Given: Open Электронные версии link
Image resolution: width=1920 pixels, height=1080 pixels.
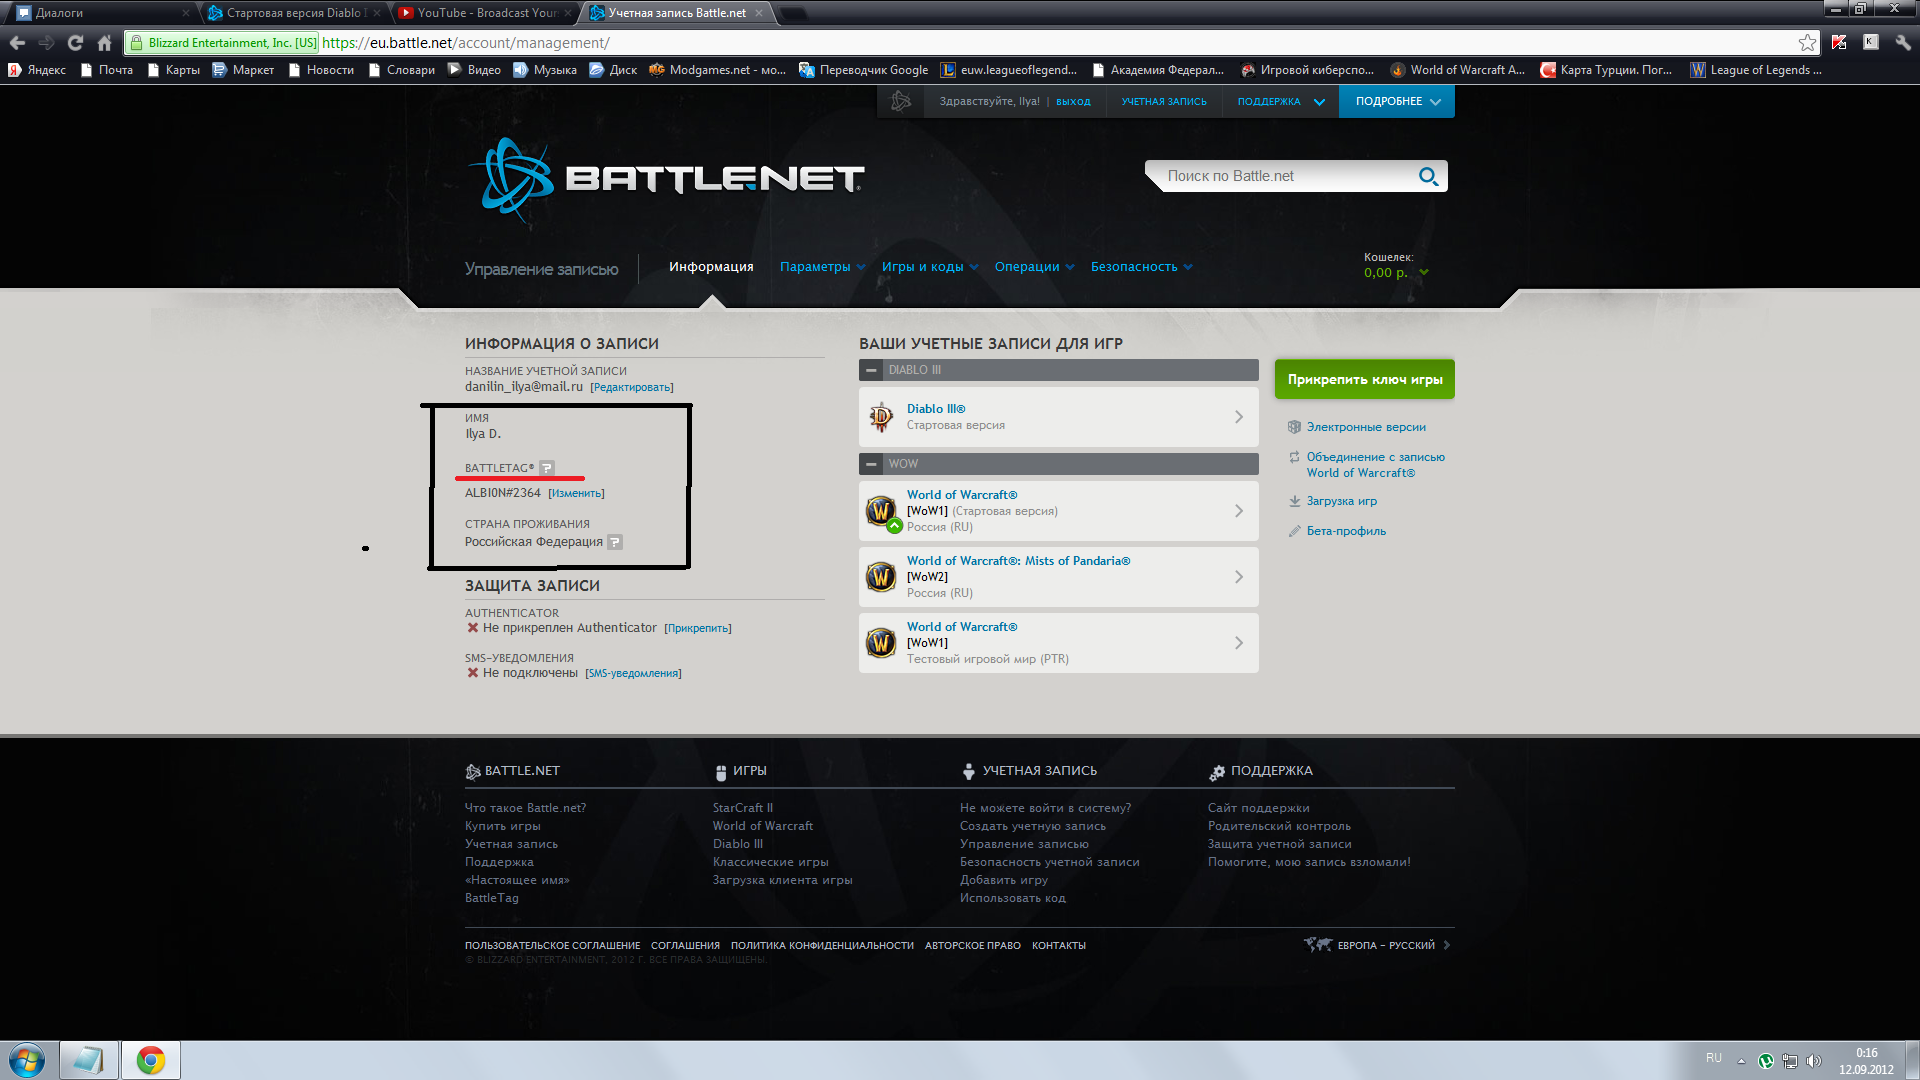Looking at the screenshot, I should coord(1366,427).
